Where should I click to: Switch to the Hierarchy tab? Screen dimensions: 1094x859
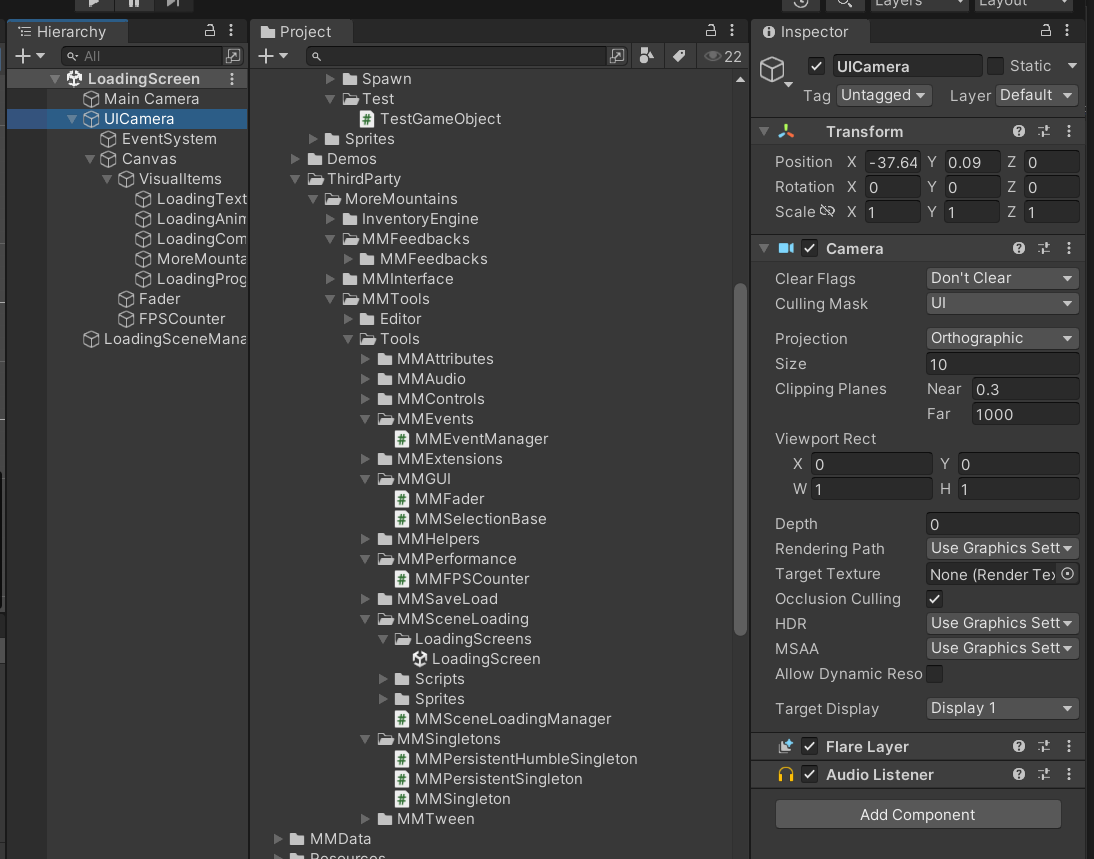68,31
